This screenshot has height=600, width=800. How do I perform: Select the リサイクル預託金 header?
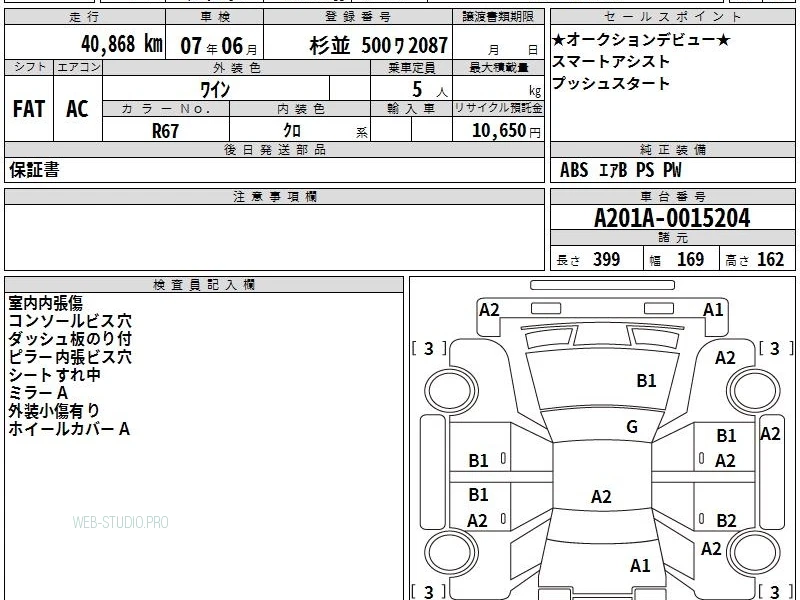coord(498,108)
